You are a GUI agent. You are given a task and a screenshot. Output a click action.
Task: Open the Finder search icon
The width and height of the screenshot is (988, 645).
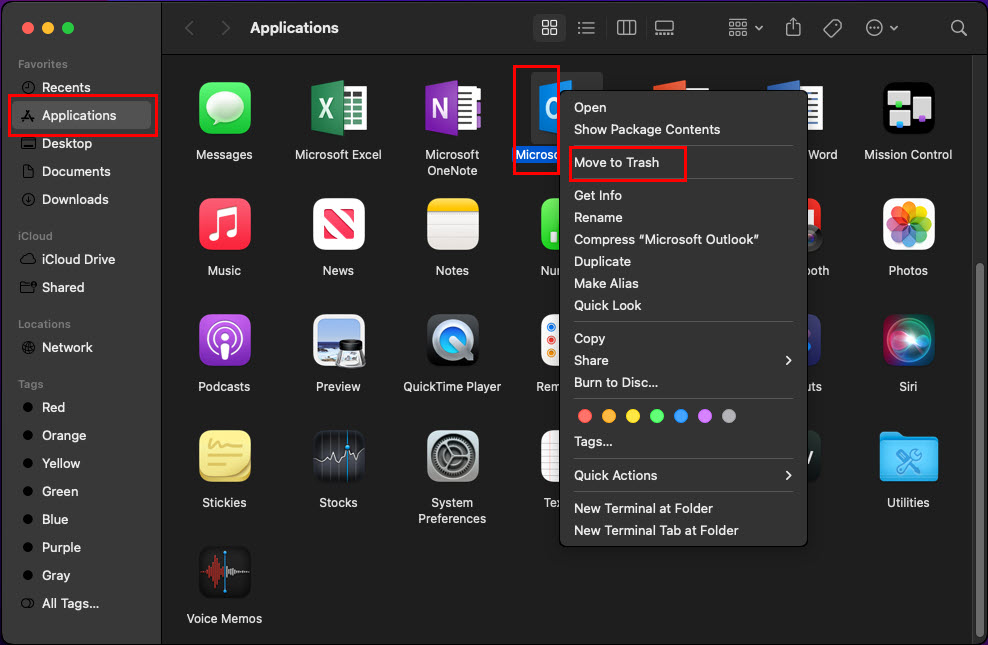point(958,28)
